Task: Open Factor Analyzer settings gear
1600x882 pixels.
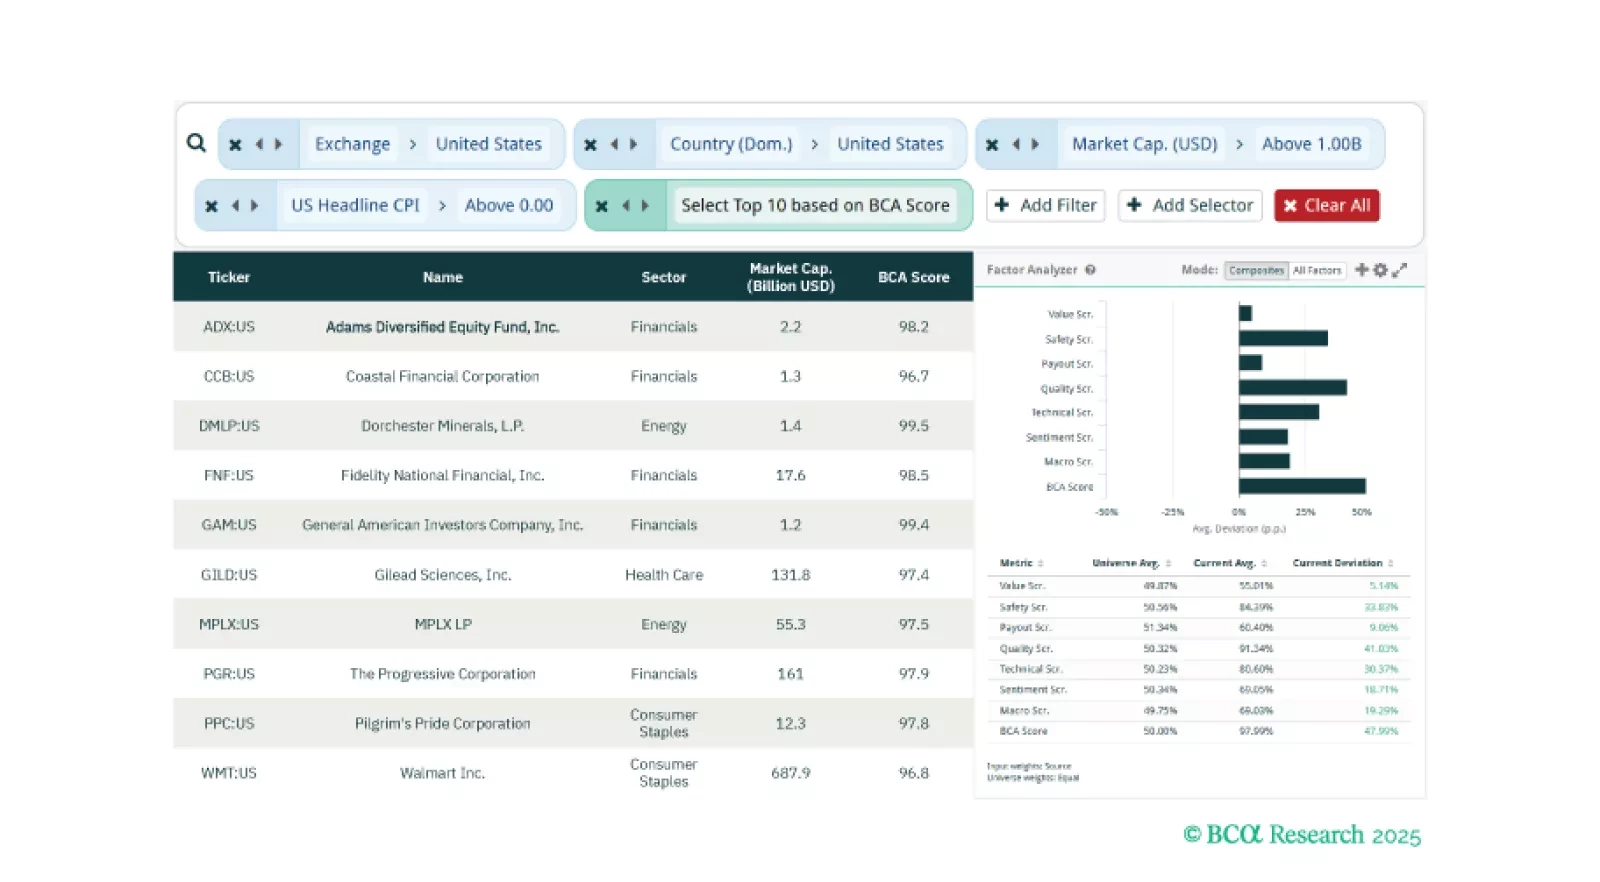Action: 1380,270
